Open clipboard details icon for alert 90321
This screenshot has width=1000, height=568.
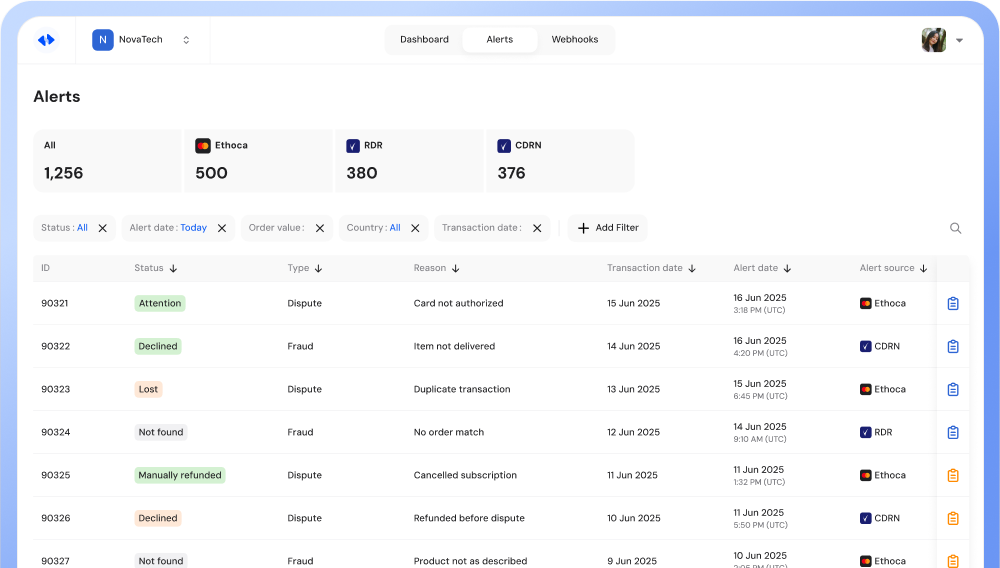952,303
